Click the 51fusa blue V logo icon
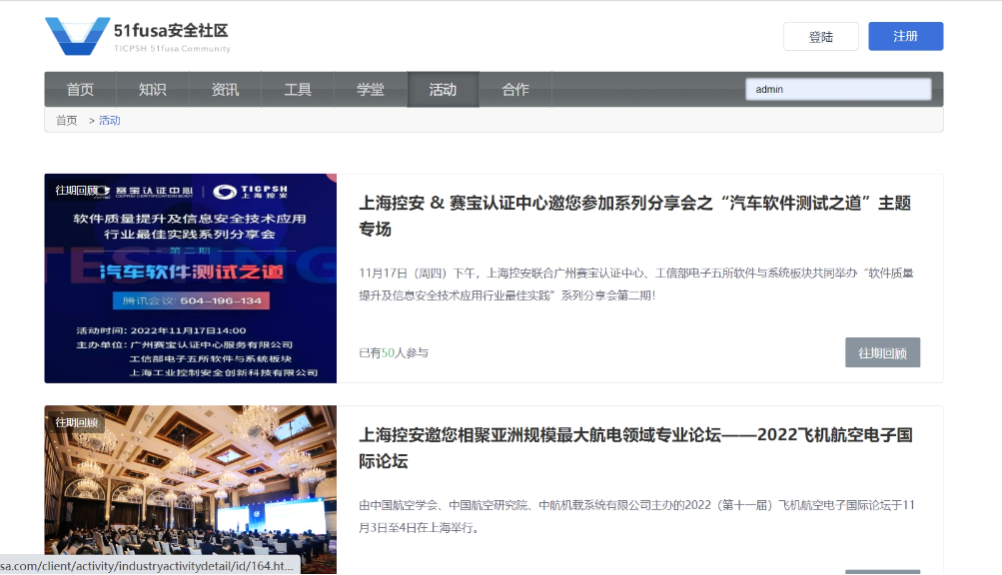 (x=77, y=36)
